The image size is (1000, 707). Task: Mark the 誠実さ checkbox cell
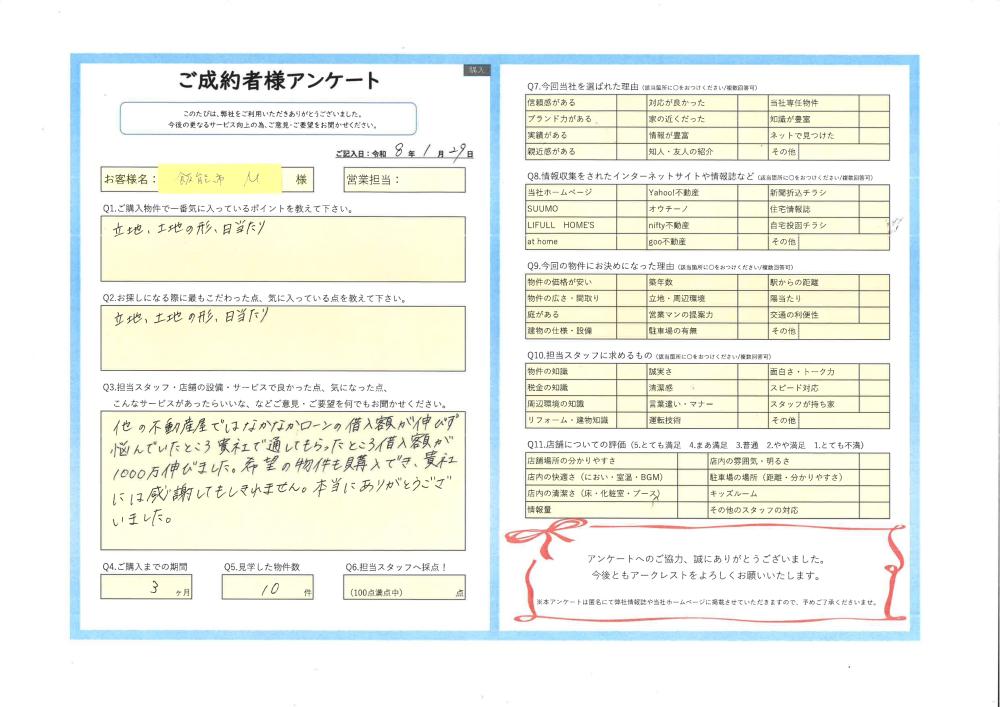(x=751, y=371)
